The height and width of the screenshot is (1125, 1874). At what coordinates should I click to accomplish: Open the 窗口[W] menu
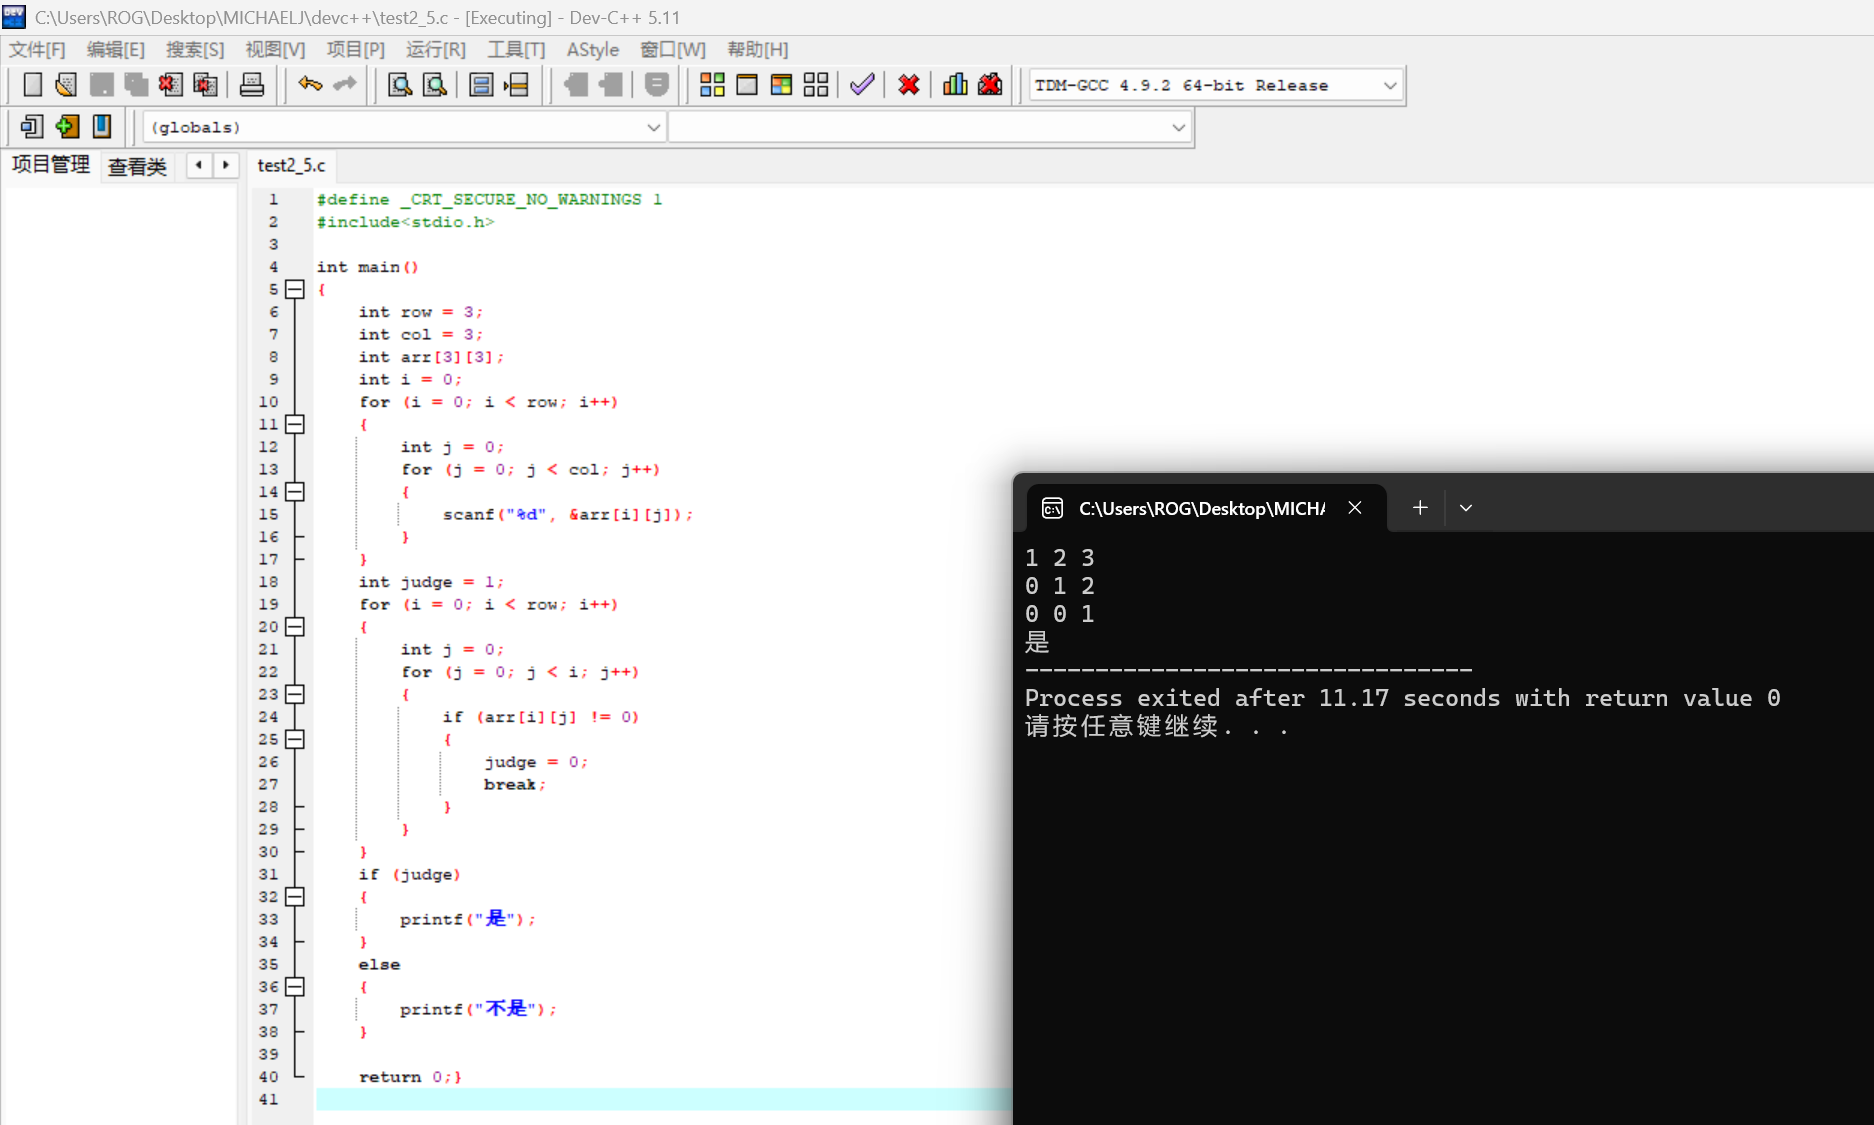pos(673,50)
